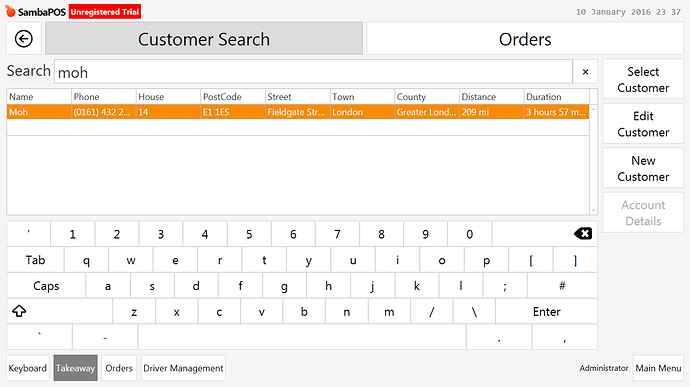The width and height of the screenshot is (690, 387).
Task: Open Driver Management
Action: 183,368
